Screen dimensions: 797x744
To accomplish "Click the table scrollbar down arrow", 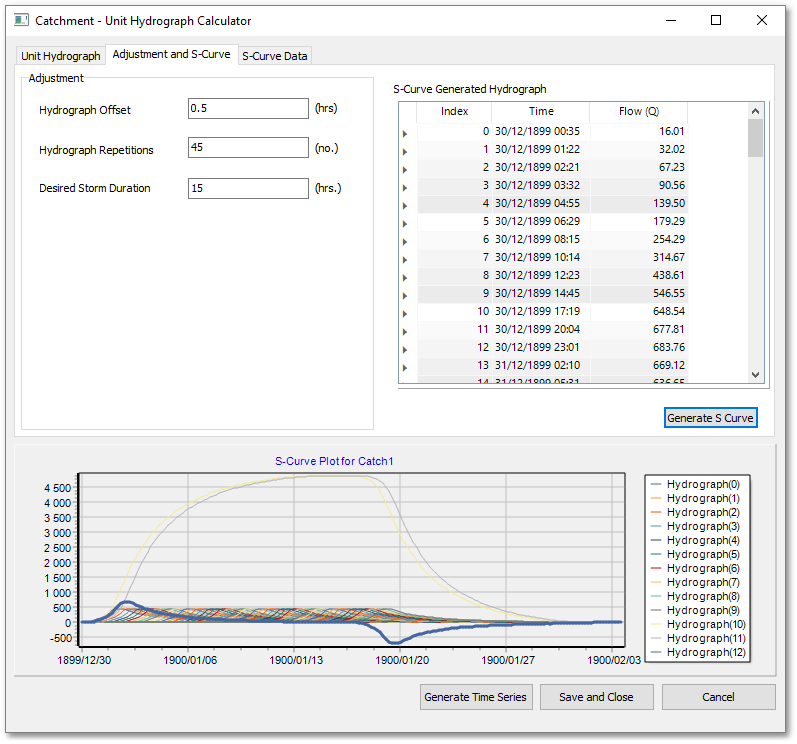I will (755, 375).
